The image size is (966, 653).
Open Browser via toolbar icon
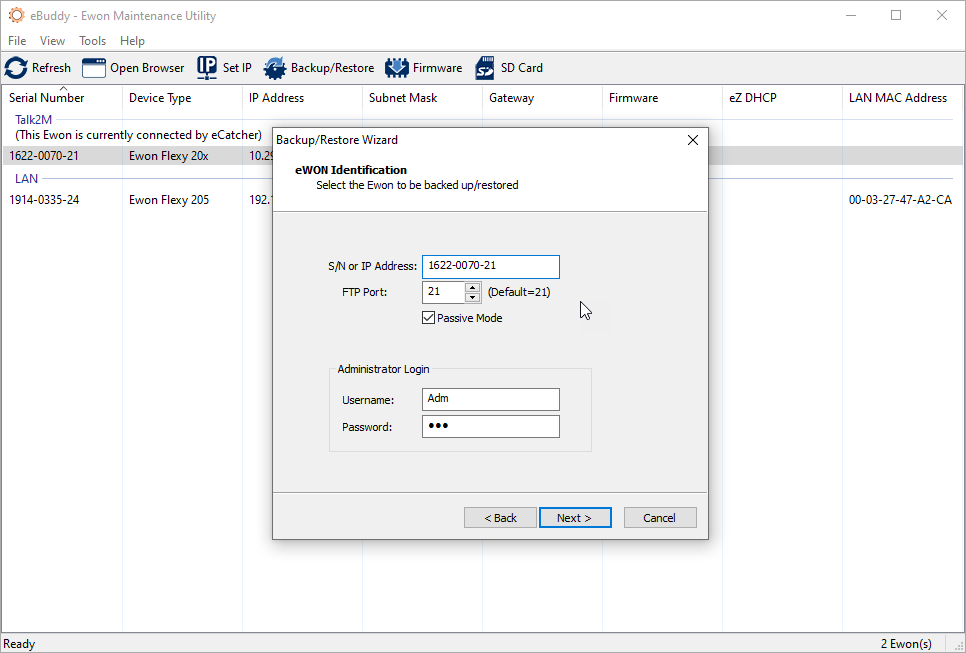pos(94,68)
